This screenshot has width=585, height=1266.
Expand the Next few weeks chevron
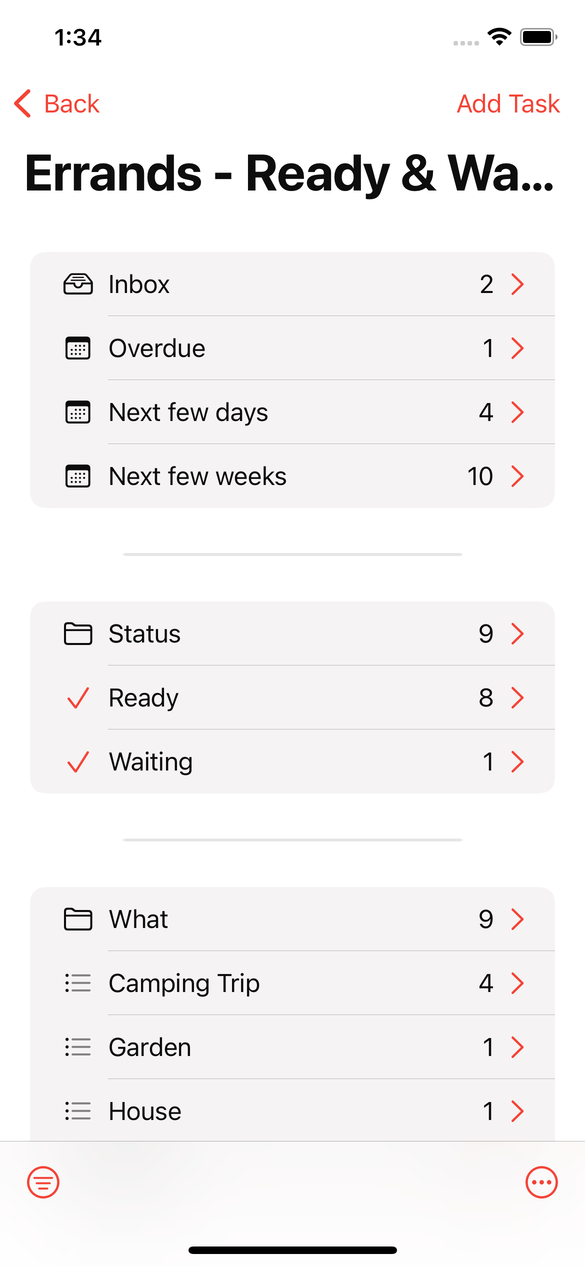point(517,477)
